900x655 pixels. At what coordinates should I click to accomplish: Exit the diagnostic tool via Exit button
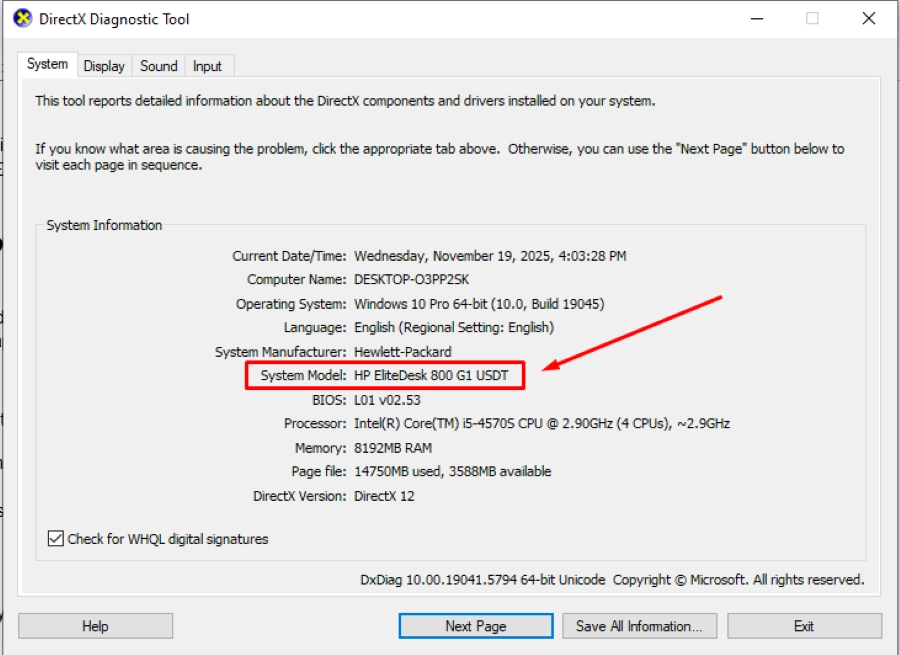[803, 626]
